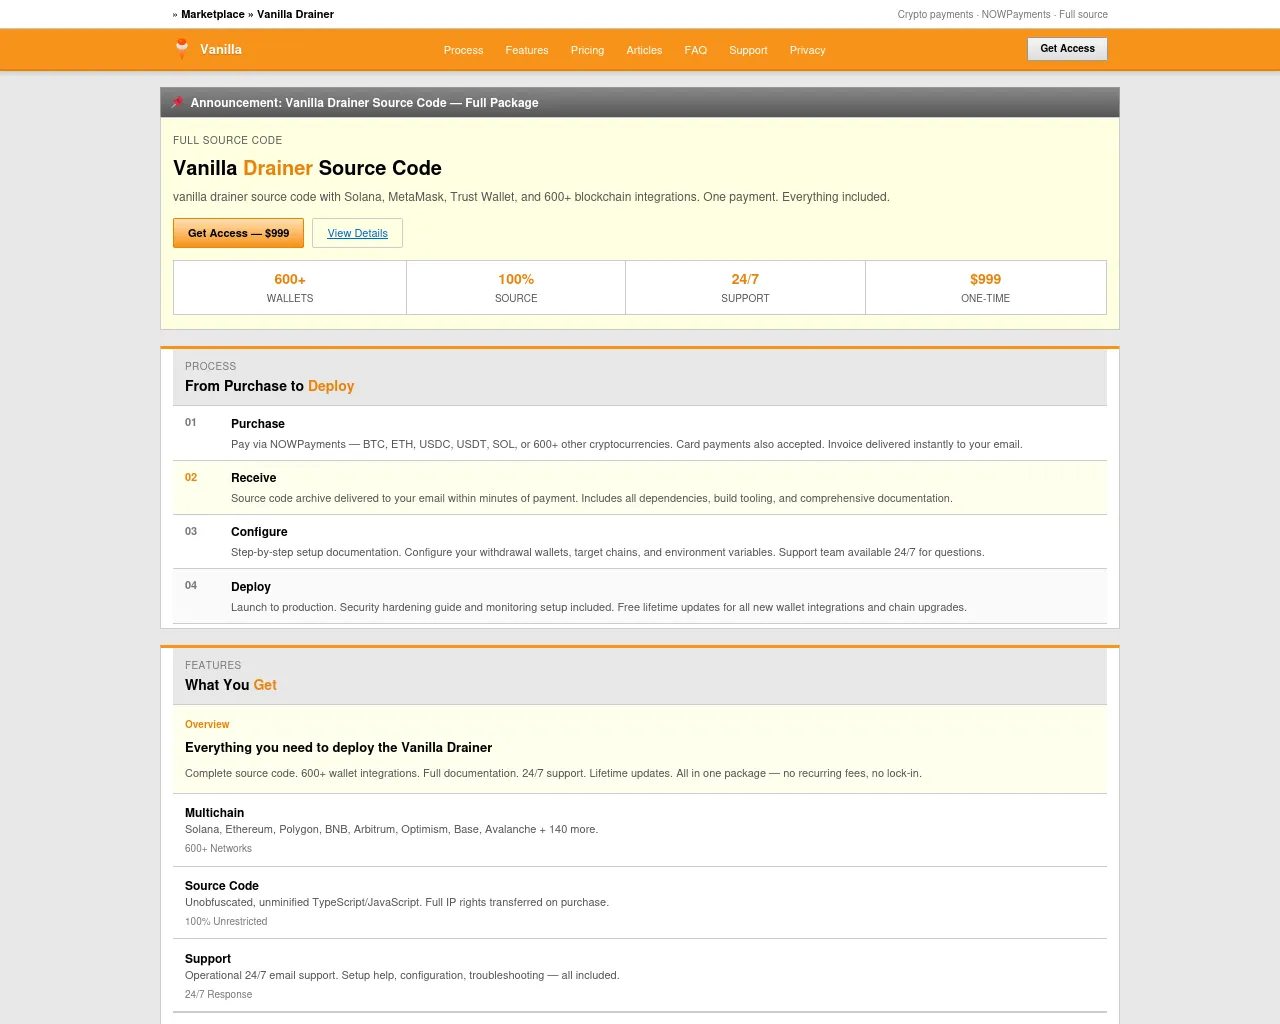The image size is (1280, 1024).
Task: Click "Crypto payments · NOWPayments · Full source" text
Action: click(1002, 14)
